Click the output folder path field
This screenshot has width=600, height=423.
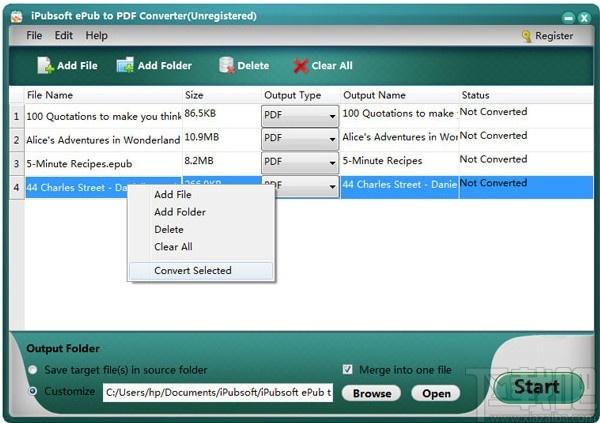pos(218,393)
